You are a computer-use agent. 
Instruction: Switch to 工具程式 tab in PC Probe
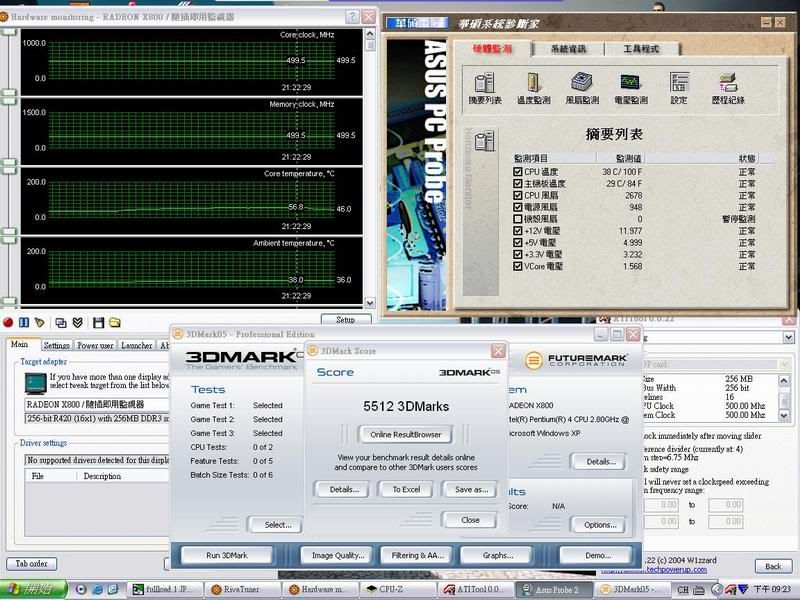[641, 49]
